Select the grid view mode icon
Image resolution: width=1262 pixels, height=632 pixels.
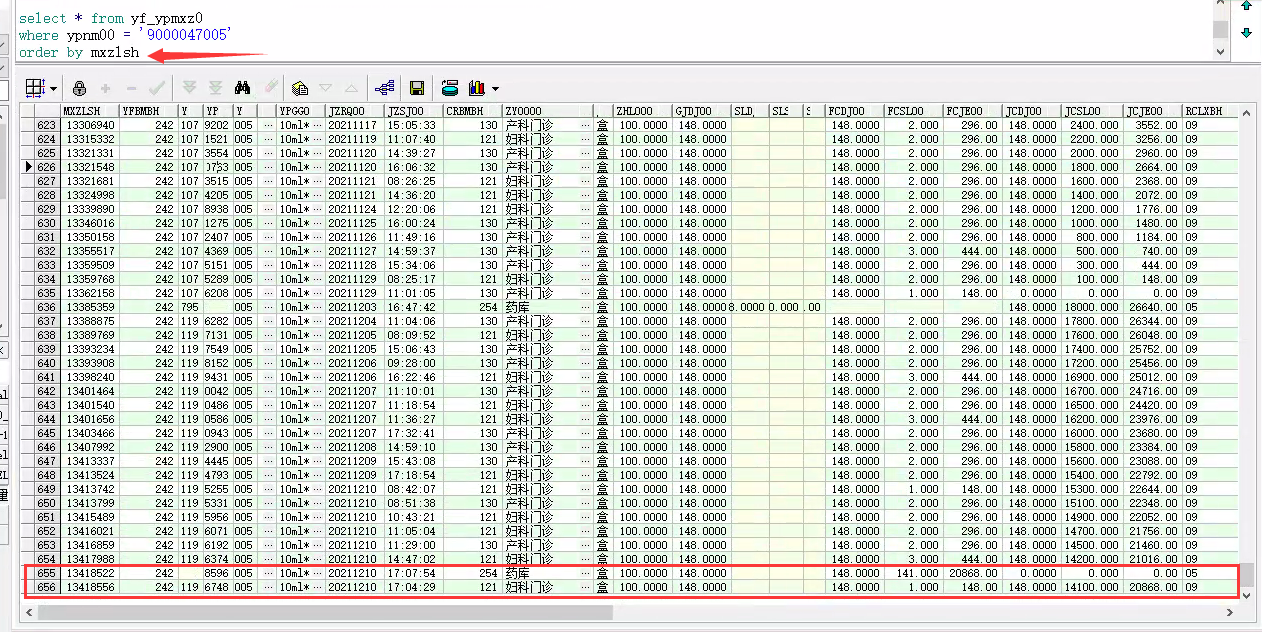34,88
